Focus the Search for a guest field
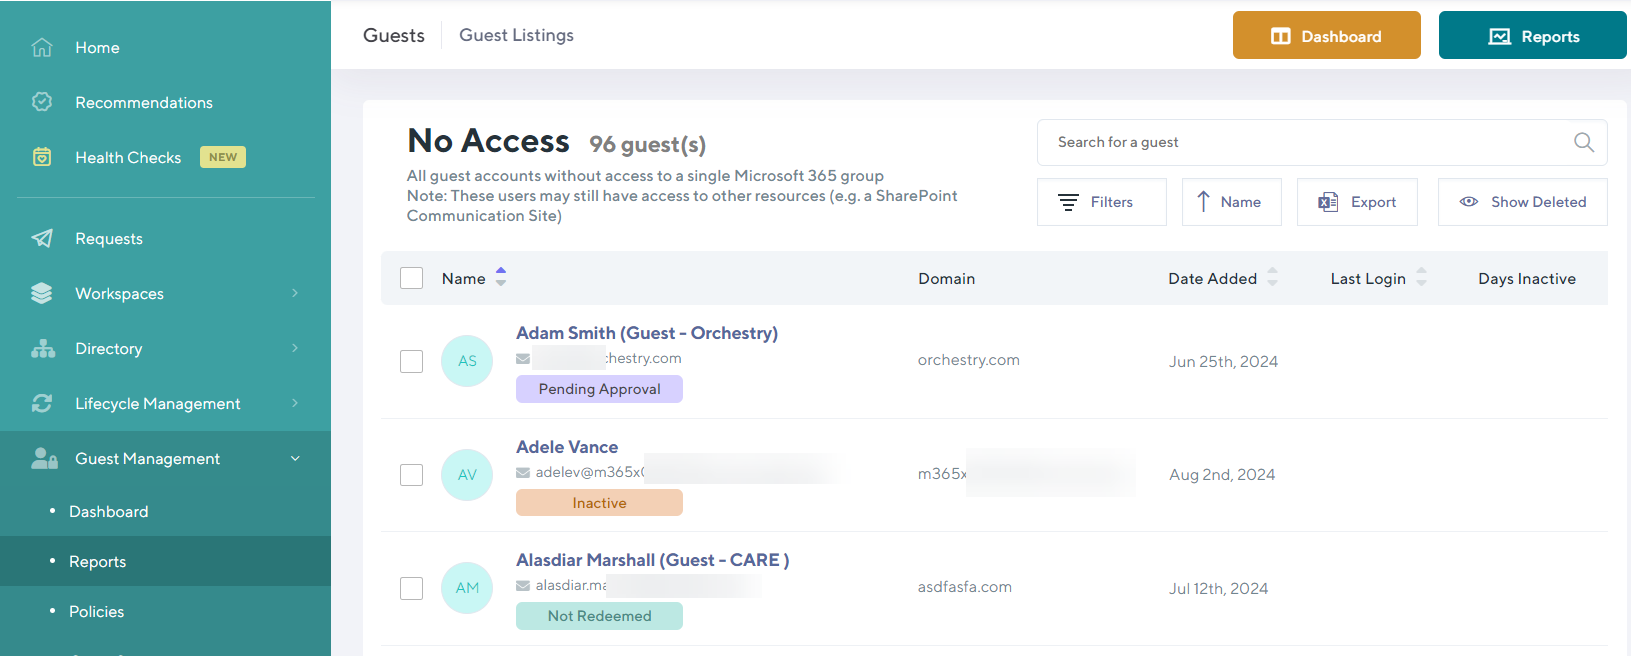The height and width of the screenshot is (656, 1631). [1300, 142]
